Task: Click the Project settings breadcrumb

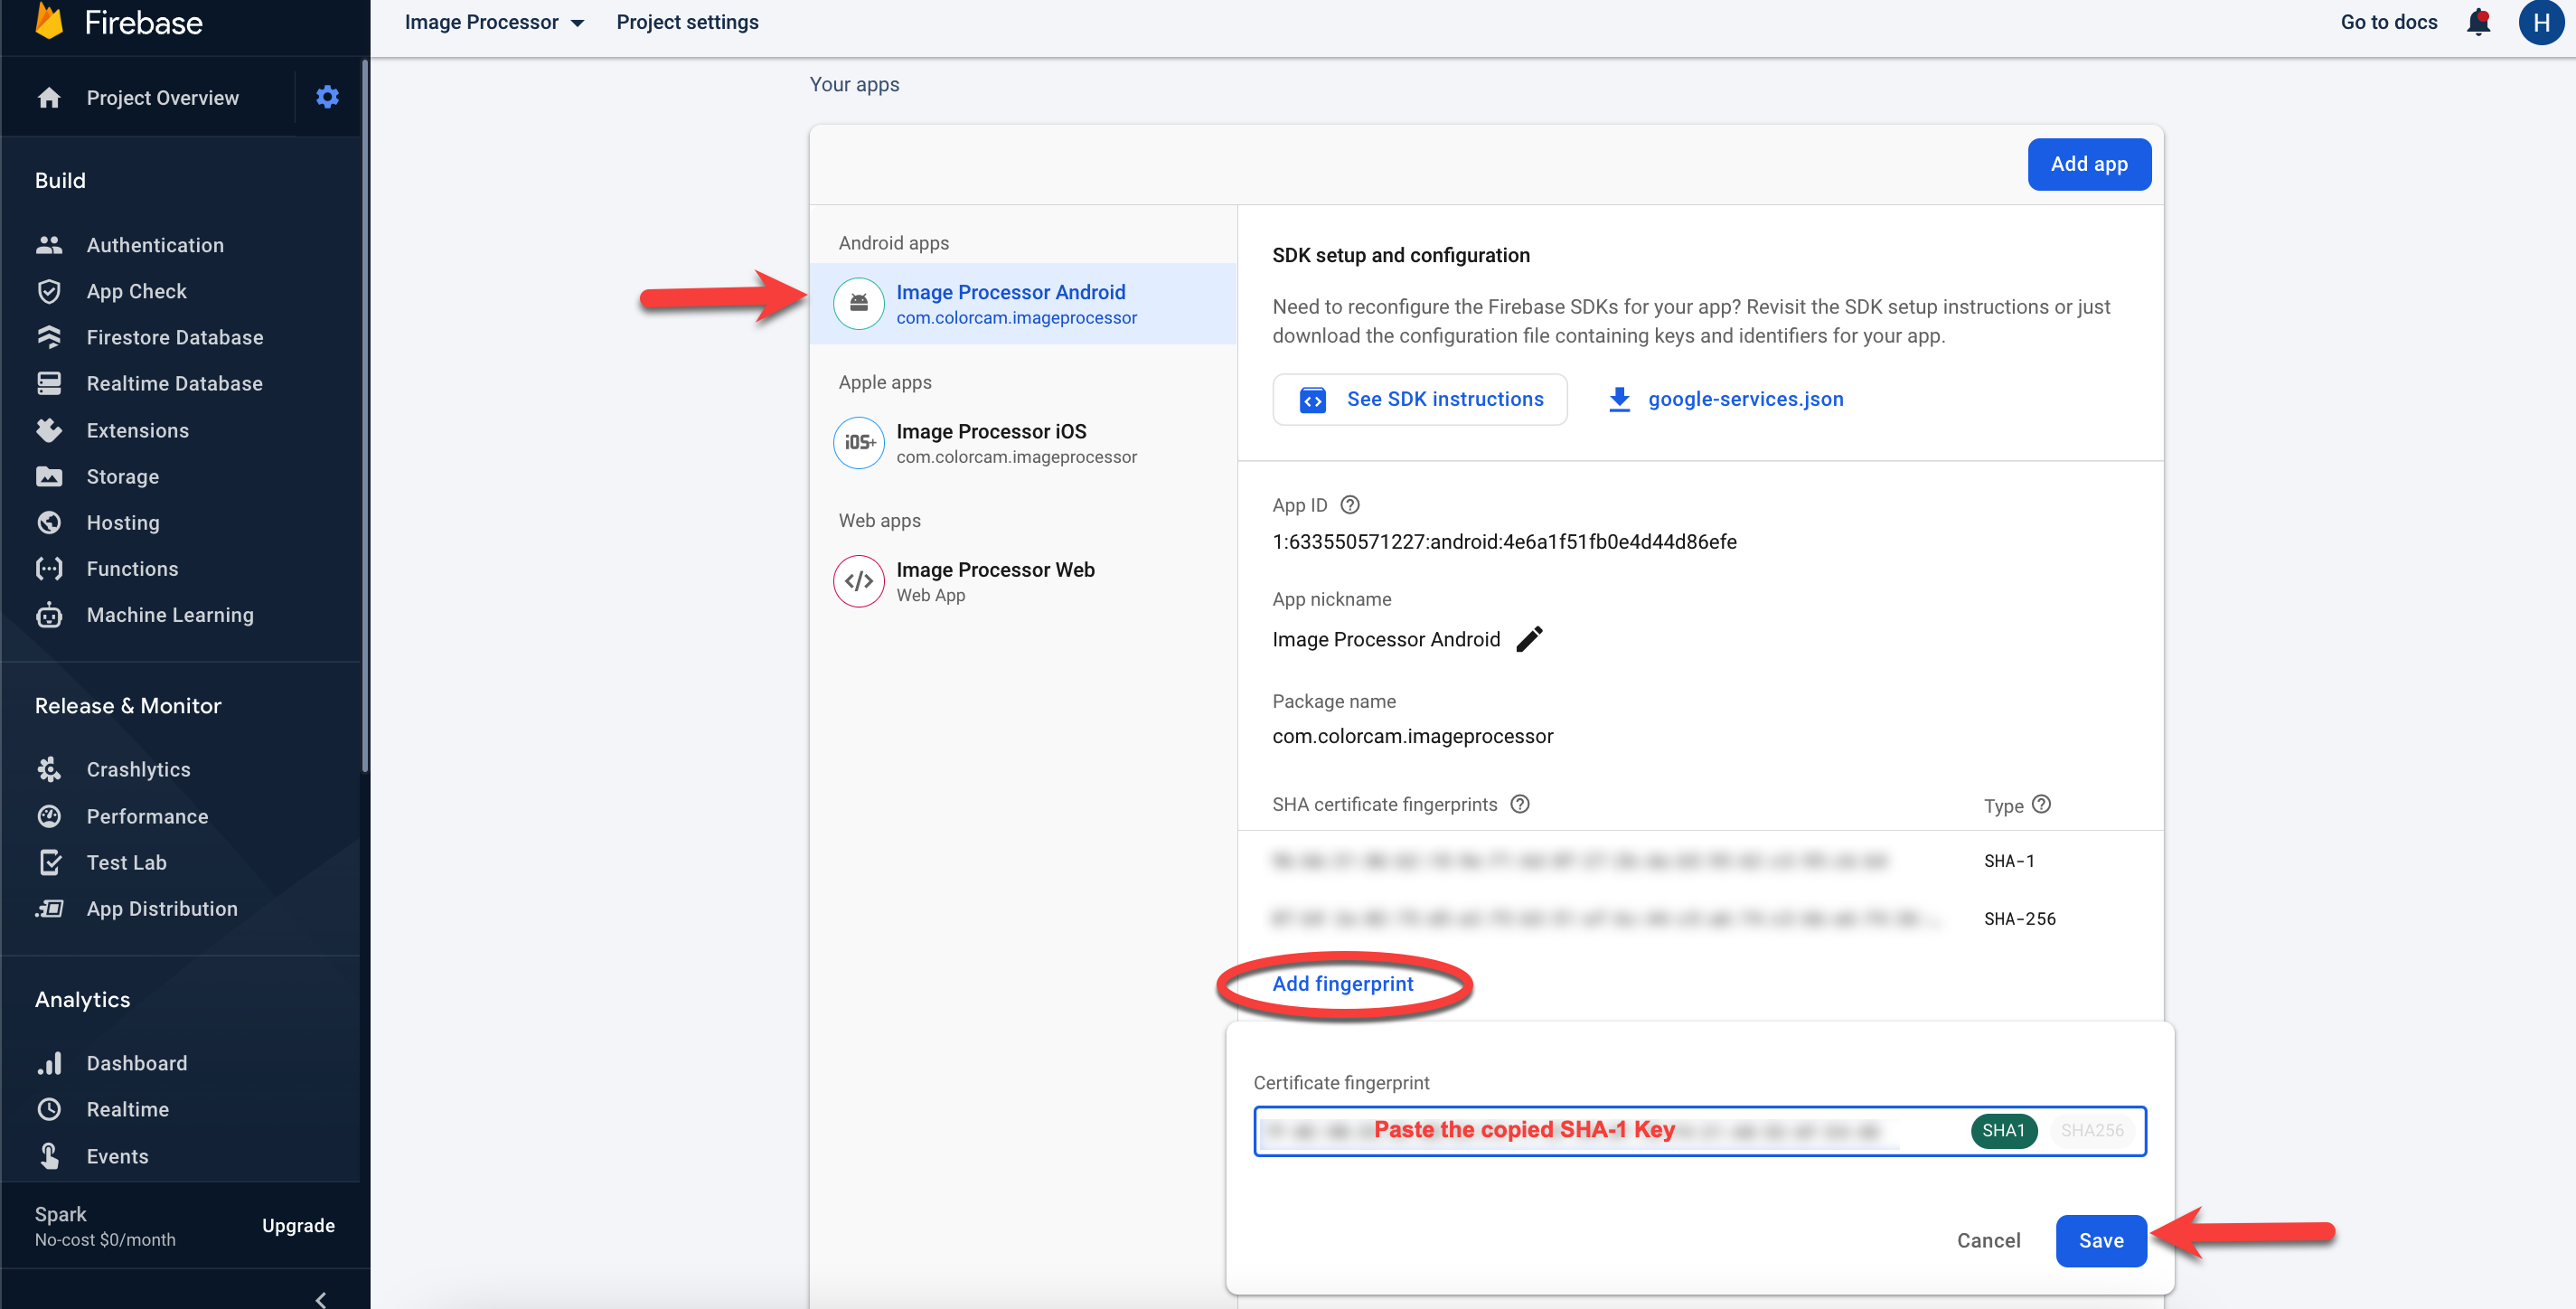Action: 687,22
